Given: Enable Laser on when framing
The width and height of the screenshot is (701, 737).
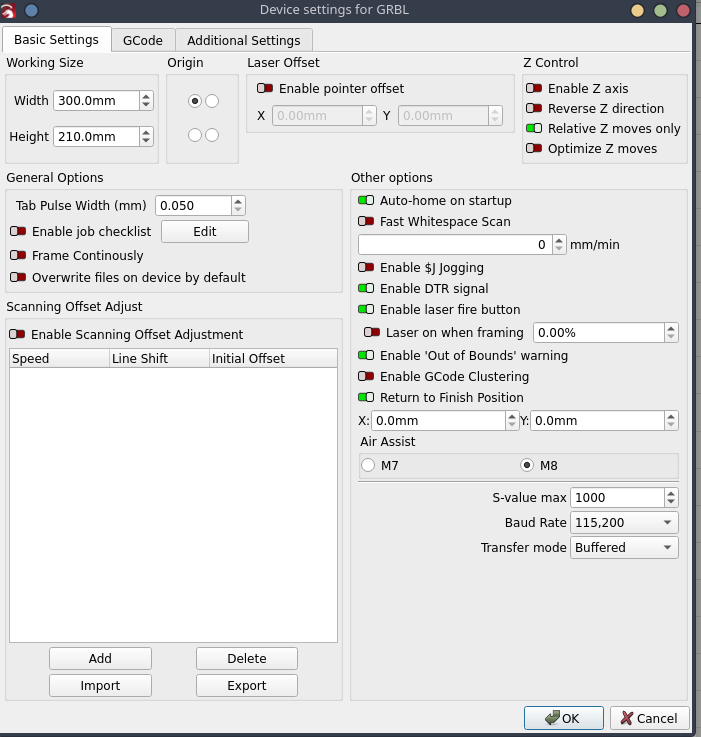Looking at the screenshot, I should click(x=372, y=332).
